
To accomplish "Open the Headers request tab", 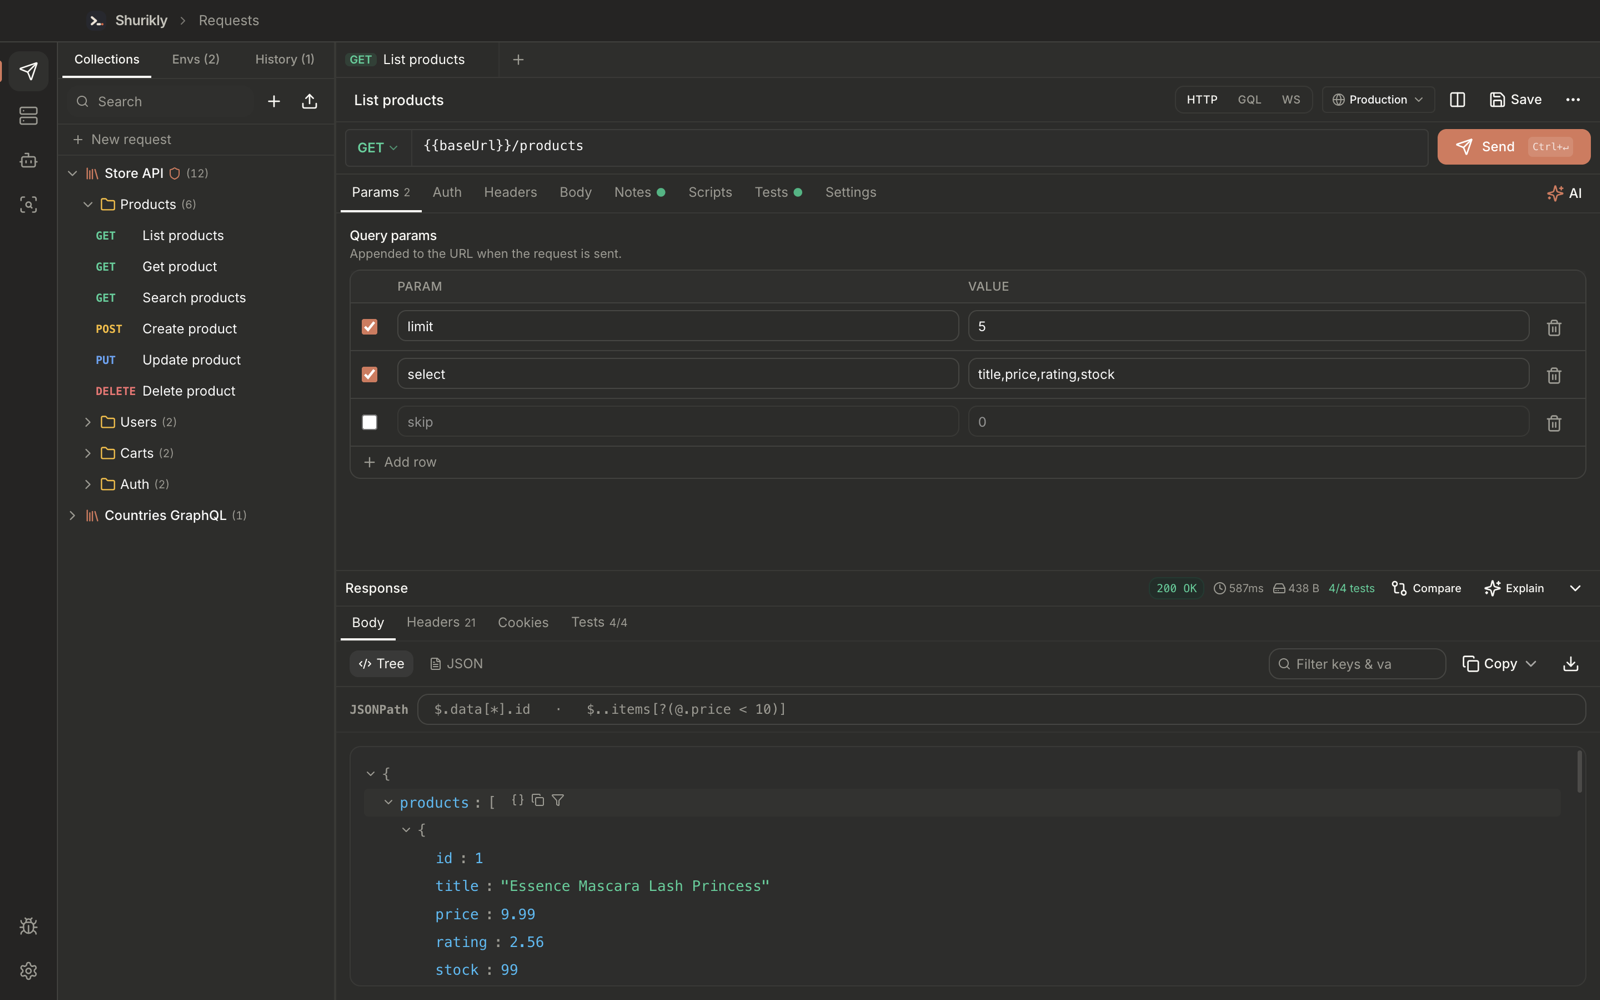I will coord(510,192).
